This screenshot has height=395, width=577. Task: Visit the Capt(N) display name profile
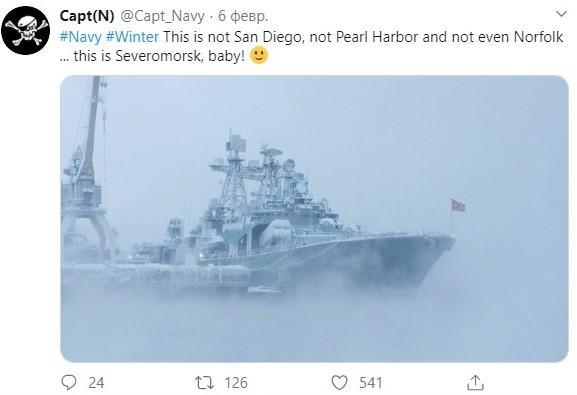click(x=87, y=16)
